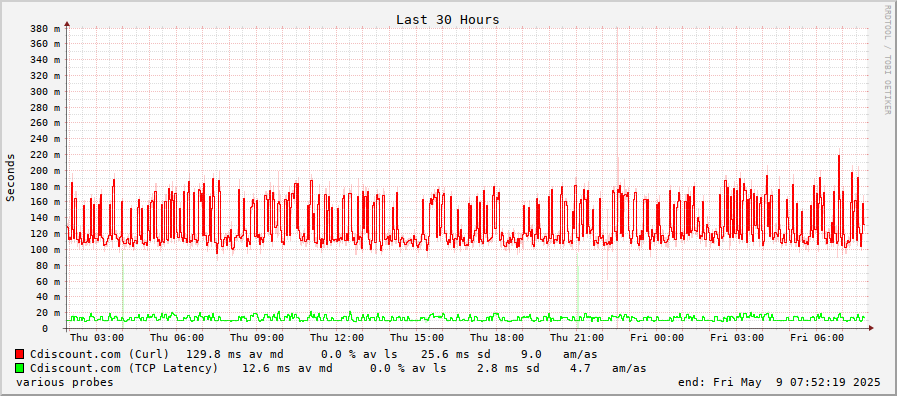Click the 'Cdiscount.com (Curl)' legend label
The image size is (897, 396).
tap(100, 354)
